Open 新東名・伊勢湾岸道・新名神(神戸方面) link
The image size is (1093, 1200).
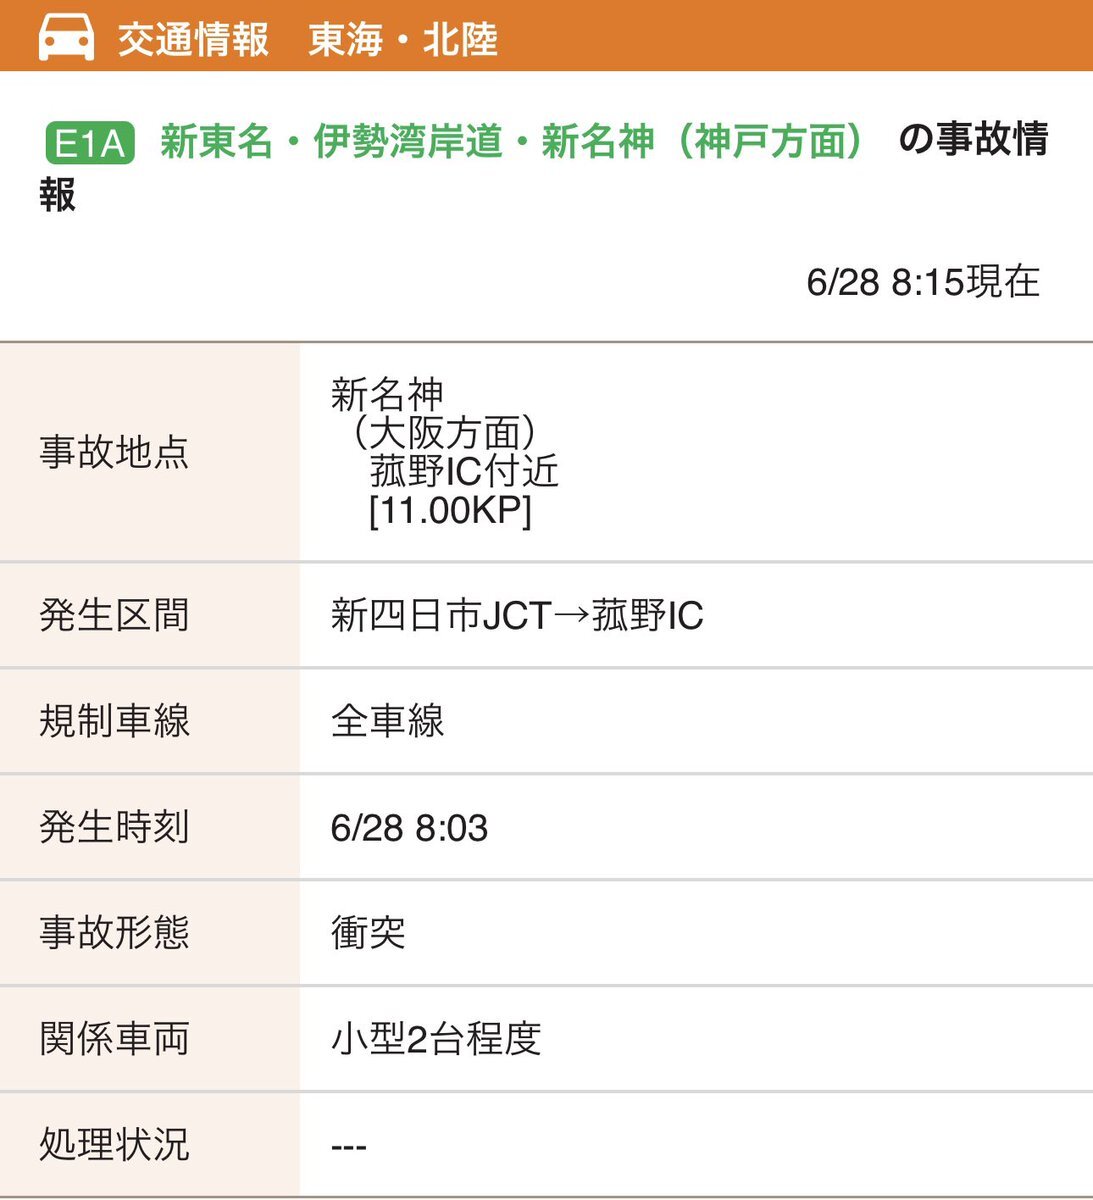coord(510,141)
